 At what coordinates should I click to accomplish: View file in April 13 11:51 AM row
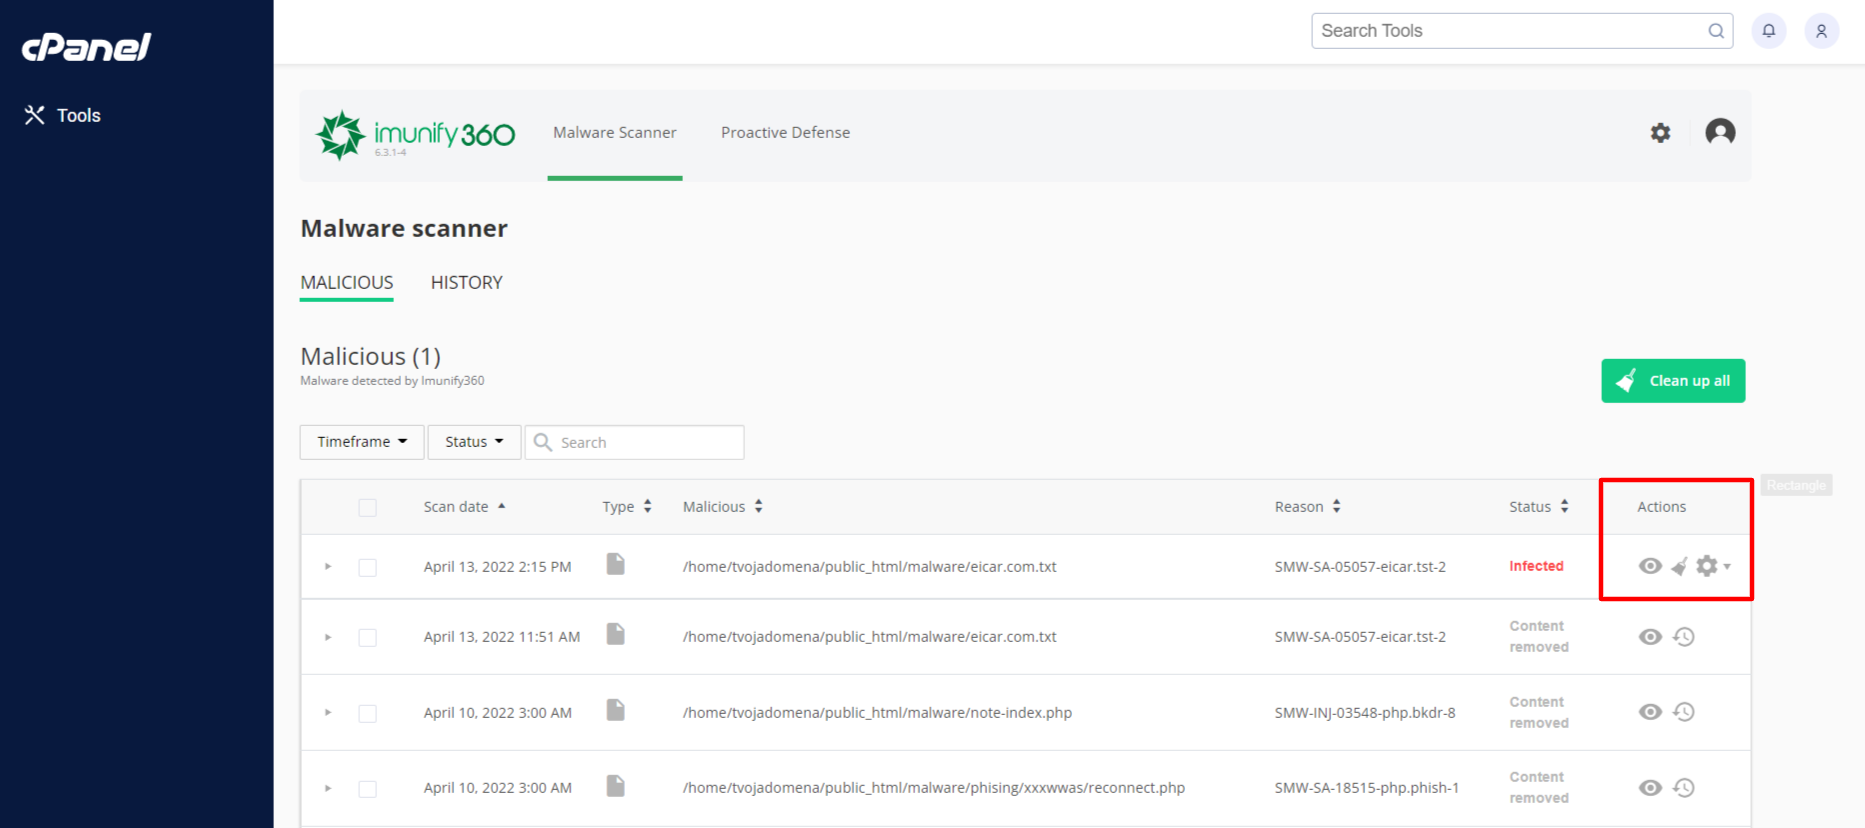tap(1650, 637)
